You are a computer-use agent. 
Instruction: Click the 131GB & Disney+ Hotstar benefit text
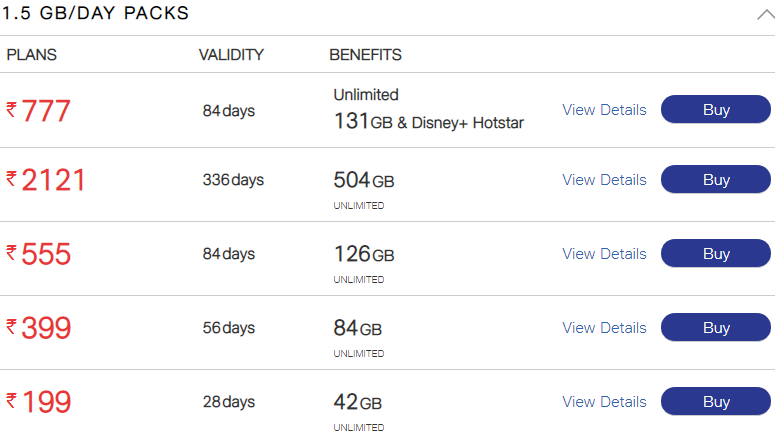click(429, 122)
